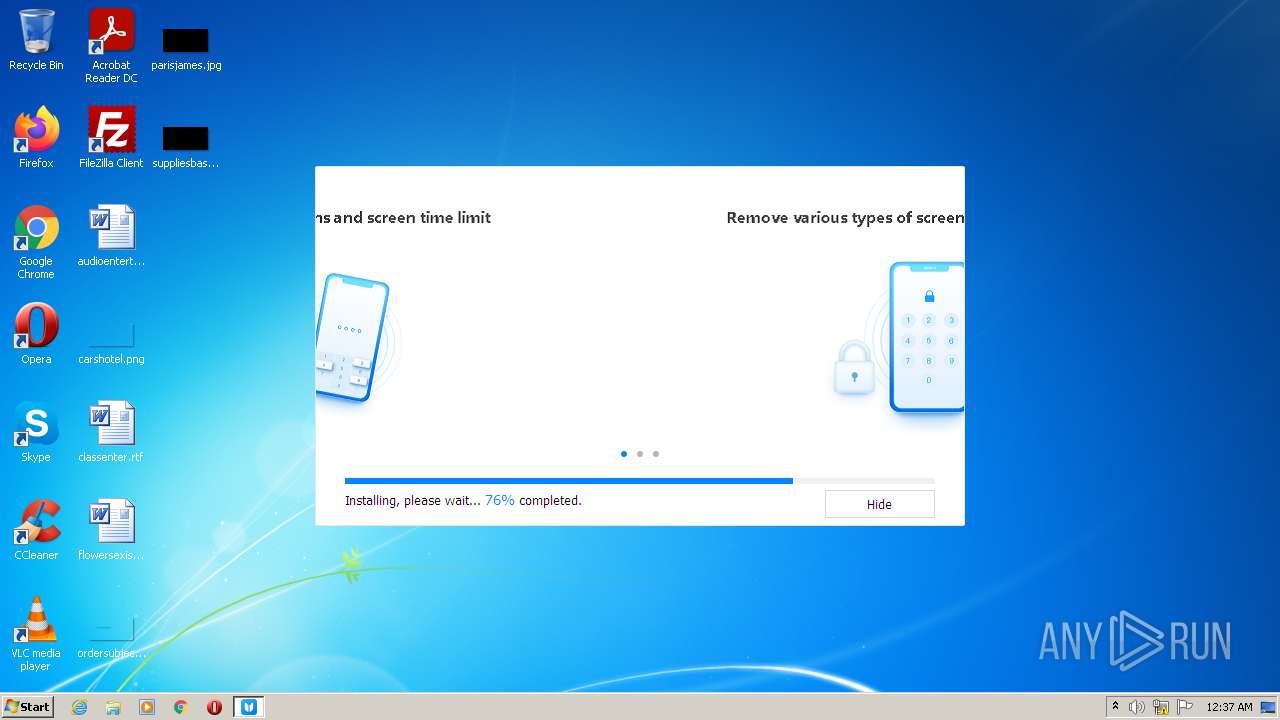
Task: Select the carshotel.png file
Action: 111,343
